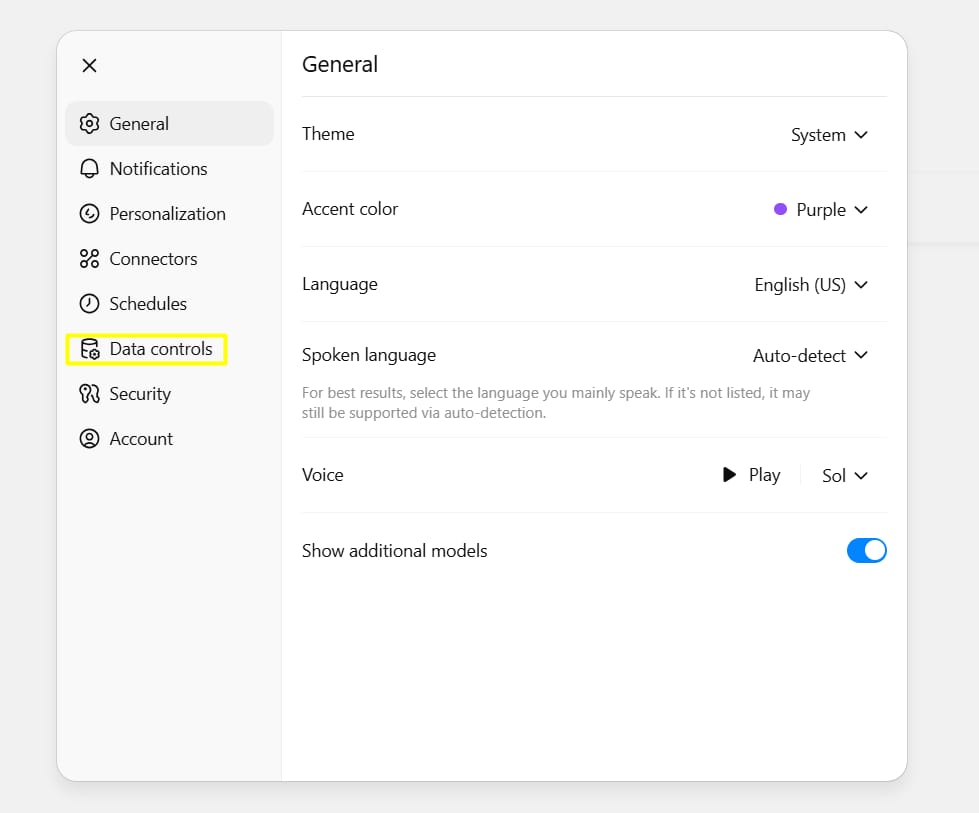Open the Spoken language Auto-detect dropdown
Screen dimensions: 979x813
810,356
